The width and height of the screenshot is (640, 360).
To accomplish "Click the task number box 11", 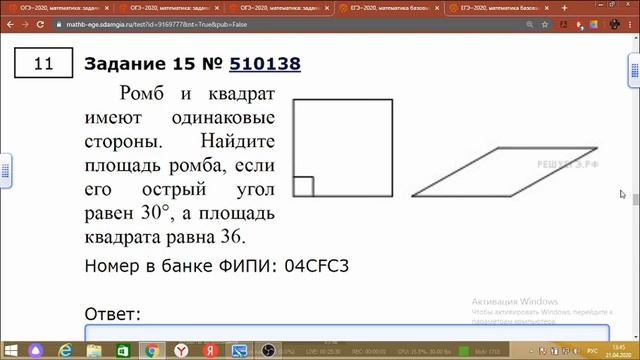I will (x=44, y=63).
